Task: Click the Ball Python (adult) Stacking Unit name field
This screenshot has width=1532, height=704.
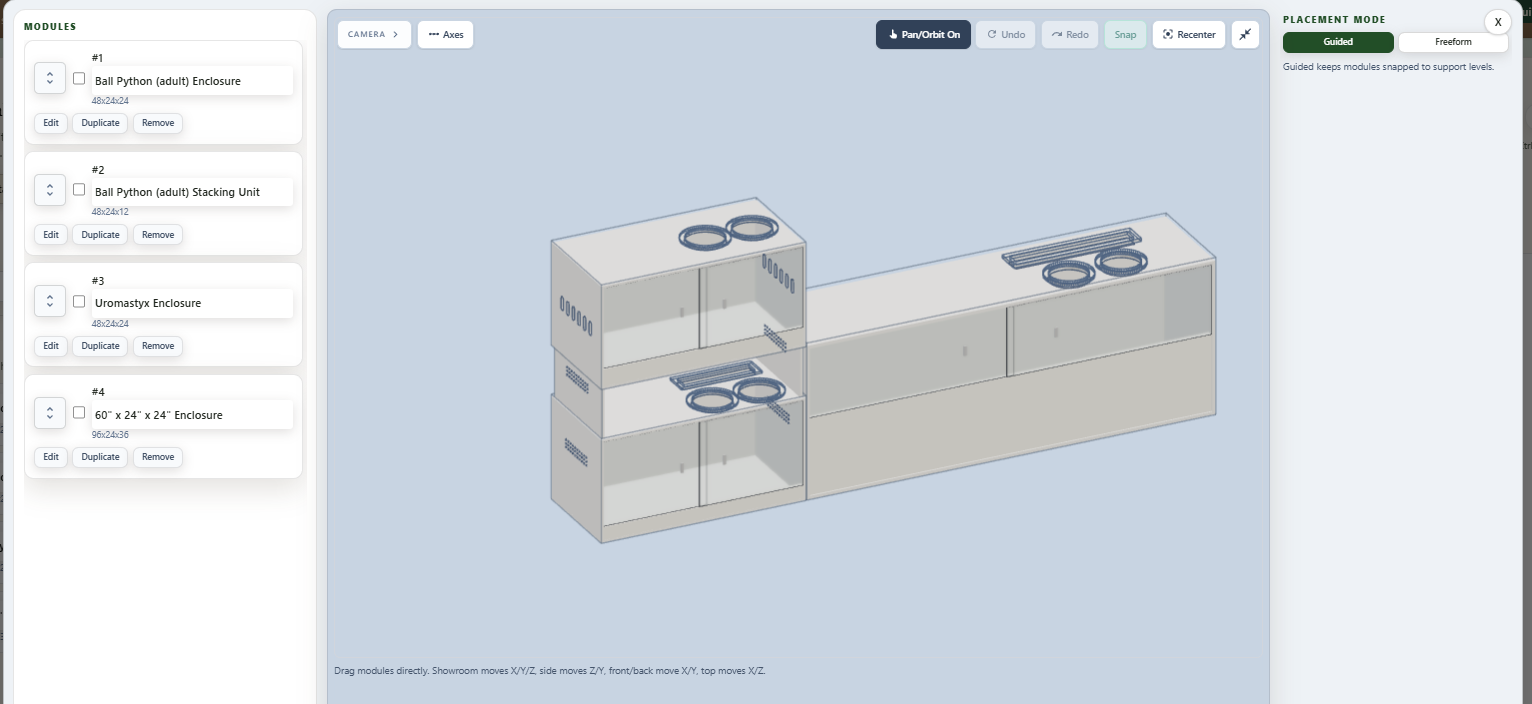Action: tap(192, 192)
